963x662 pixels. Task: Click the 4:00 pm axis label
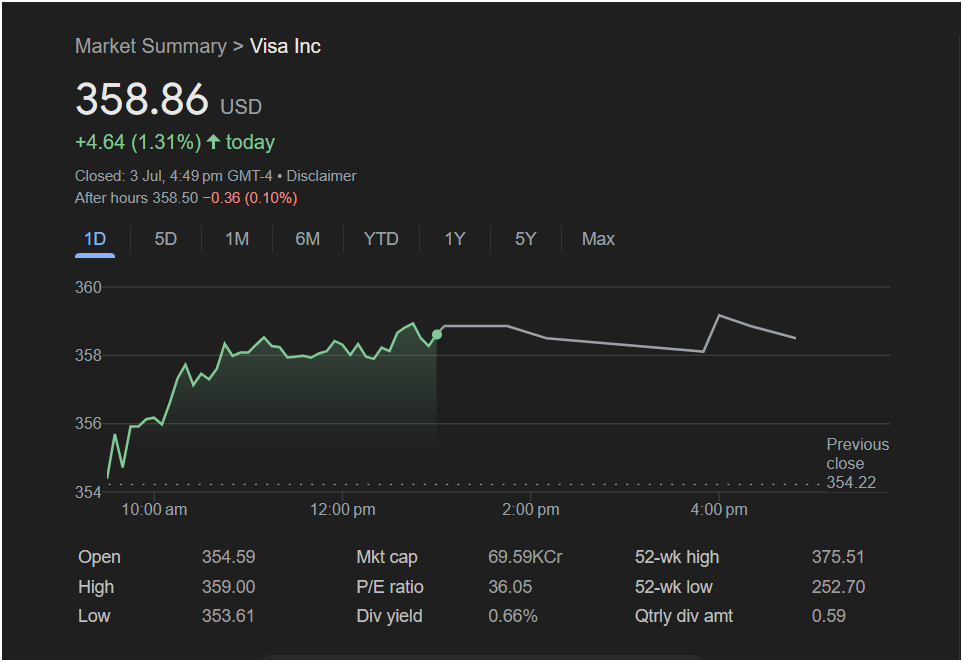[x=719, y=510]
